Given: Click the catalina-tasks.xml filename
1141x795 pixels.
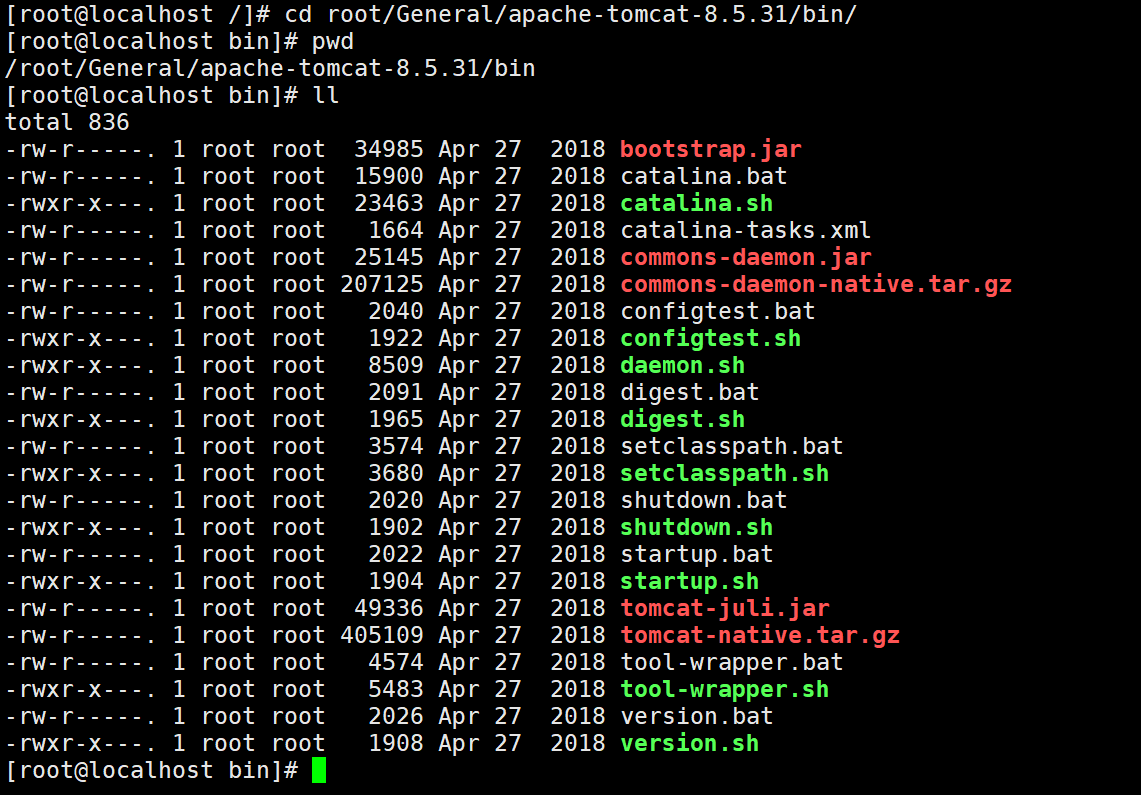Looking at the screenshot, I should coord(745,230).
